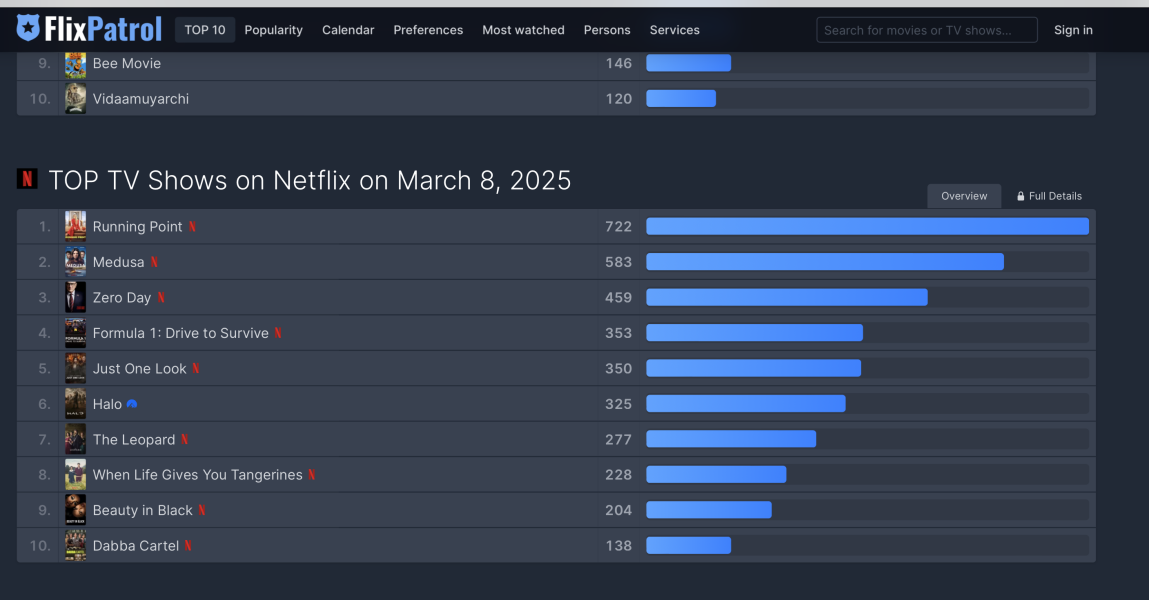Open the Most watched menu
The width and height of the screenshot is (1149, 600).
tap(523, 30)
